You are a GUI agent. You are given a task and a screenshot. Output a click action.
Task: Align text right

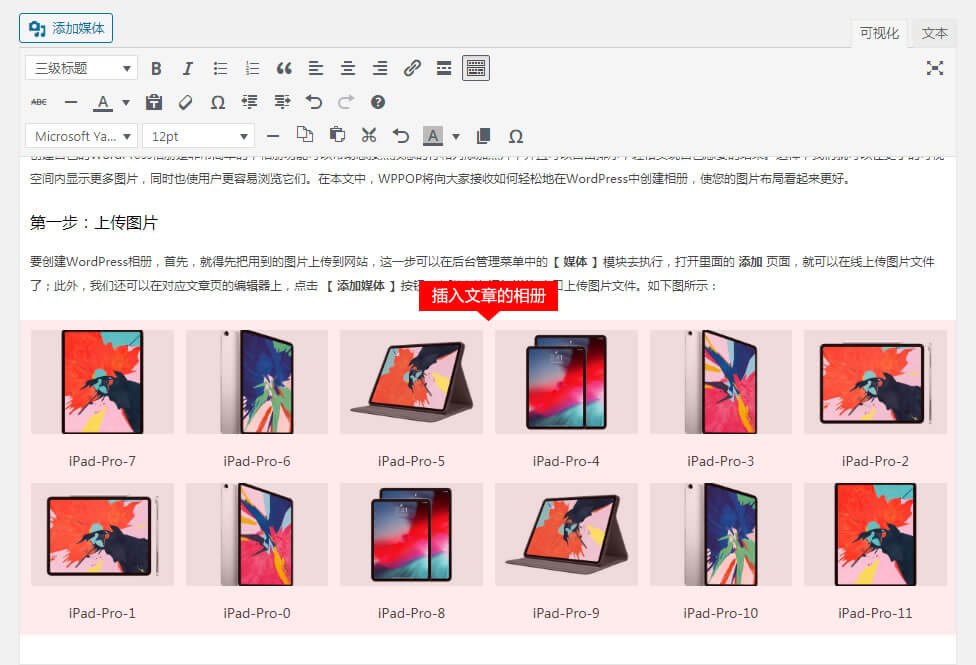[380, 68]
